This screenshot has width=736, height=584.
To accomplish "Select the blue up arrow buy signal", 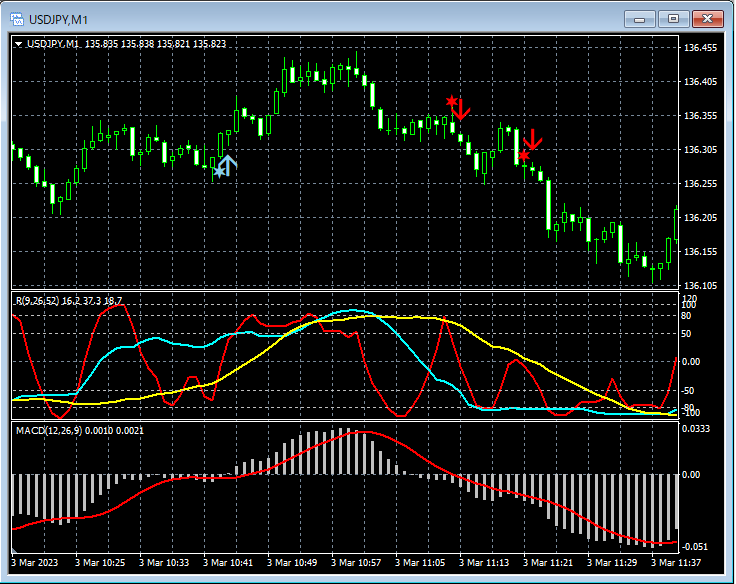I will click(228, 165).
